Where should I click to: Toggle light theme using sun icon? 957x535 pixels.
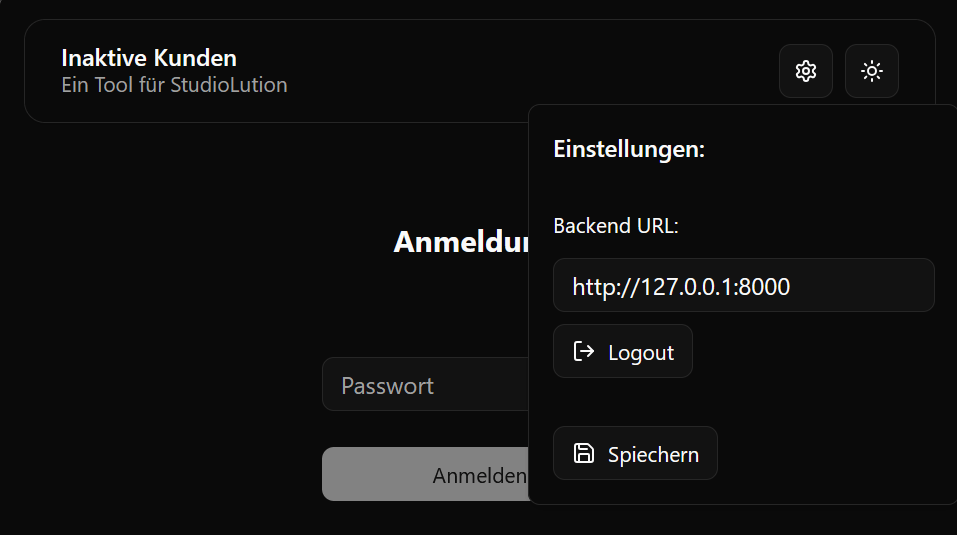tap(872, 71)
